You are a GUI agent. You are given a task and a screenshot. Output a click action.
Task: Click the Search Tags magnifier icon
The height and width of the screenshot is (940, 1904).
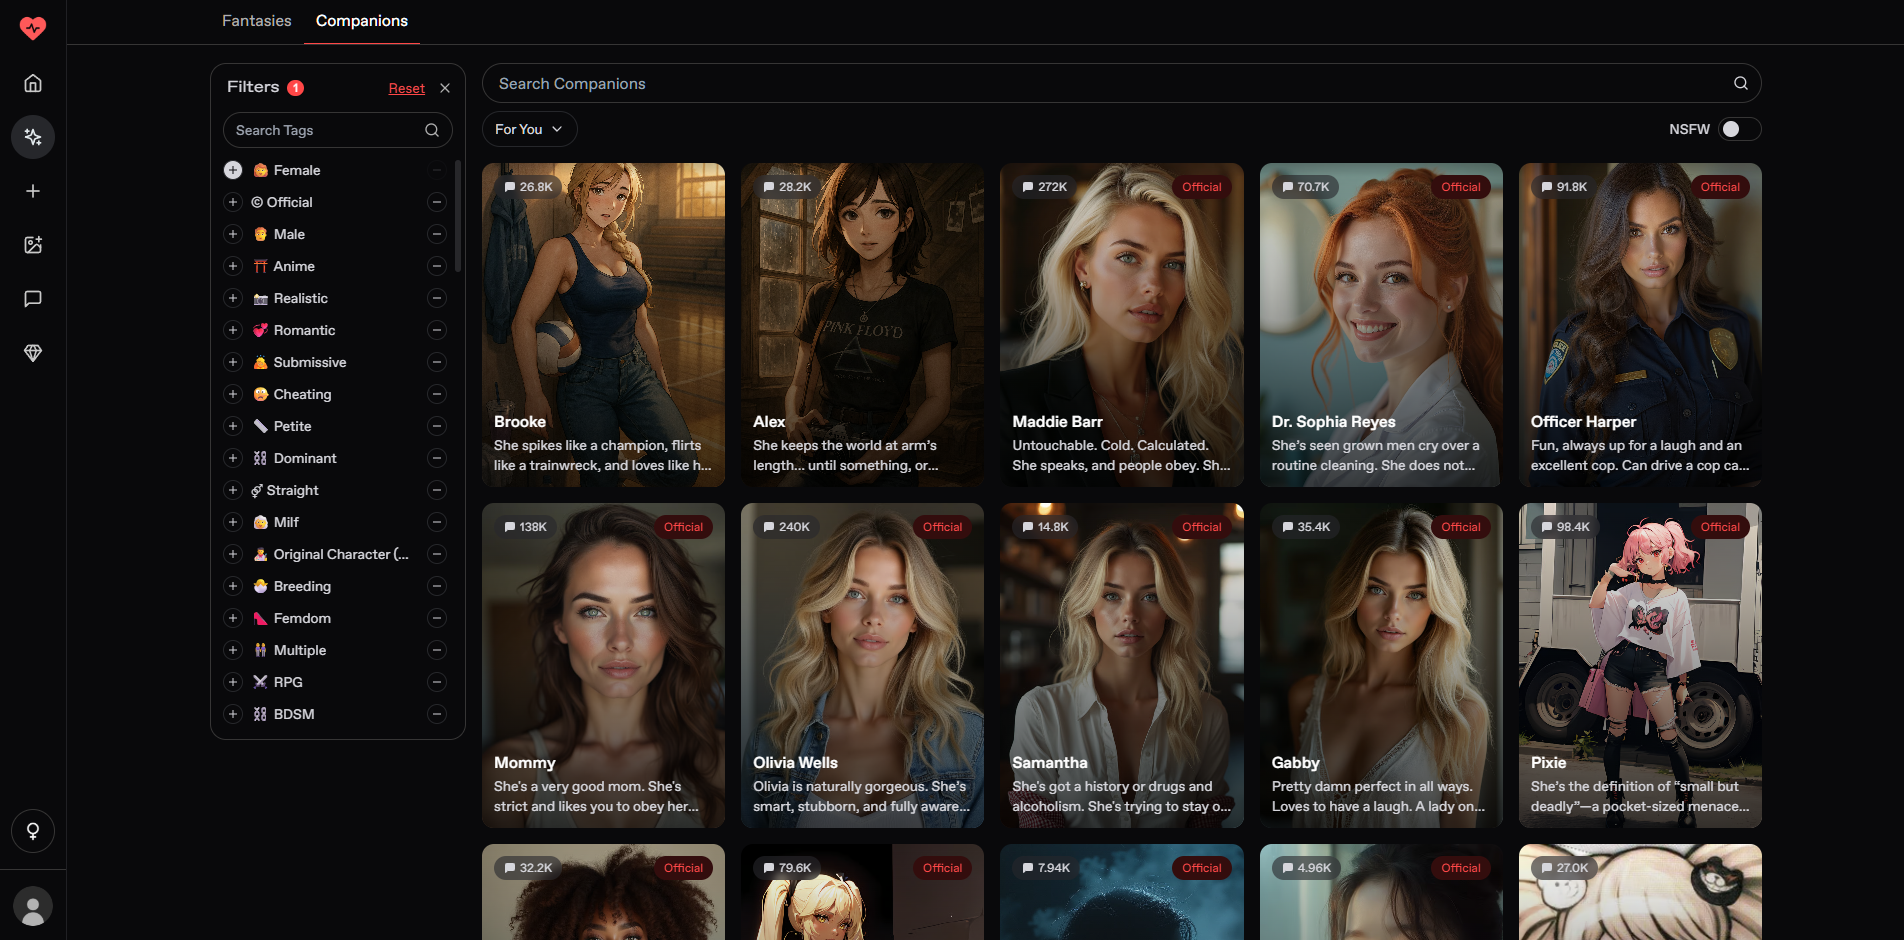432,130
